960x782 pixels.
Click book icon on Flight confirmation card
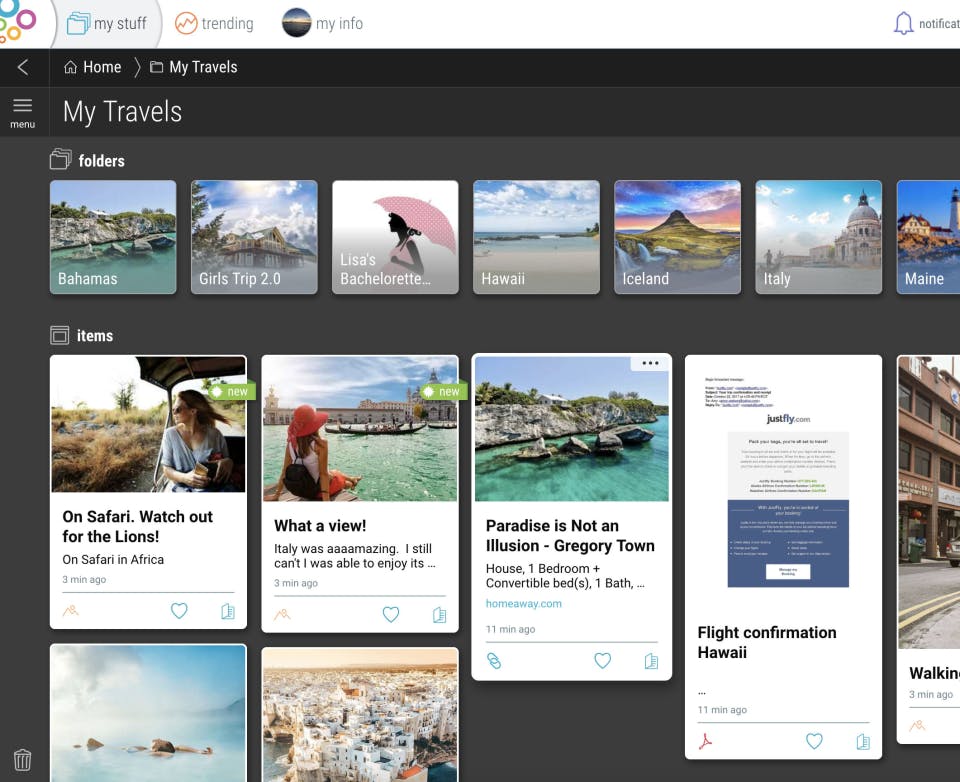(863, 742)
